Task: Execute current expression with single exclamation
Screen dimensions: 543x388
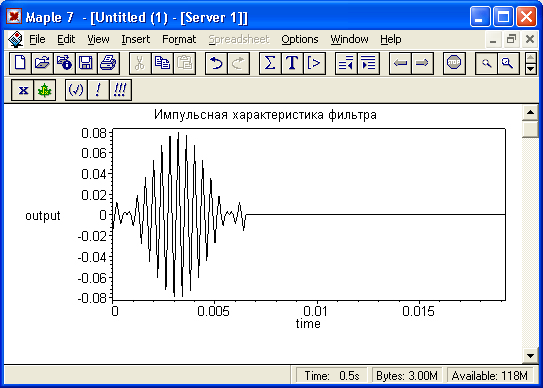Action: coord(98,90)
